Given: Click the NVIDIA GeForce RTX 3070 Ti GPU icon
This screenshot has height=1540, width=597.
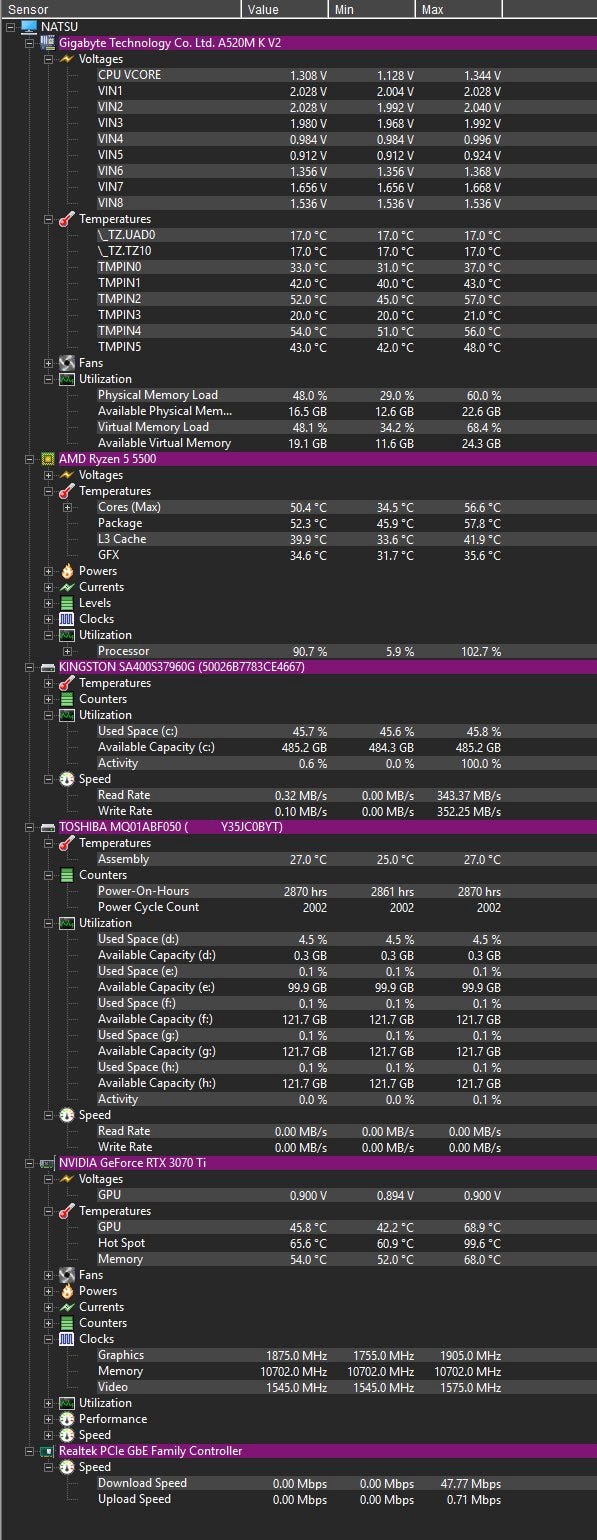Looking at the screenshot, I should (48, 1163).
